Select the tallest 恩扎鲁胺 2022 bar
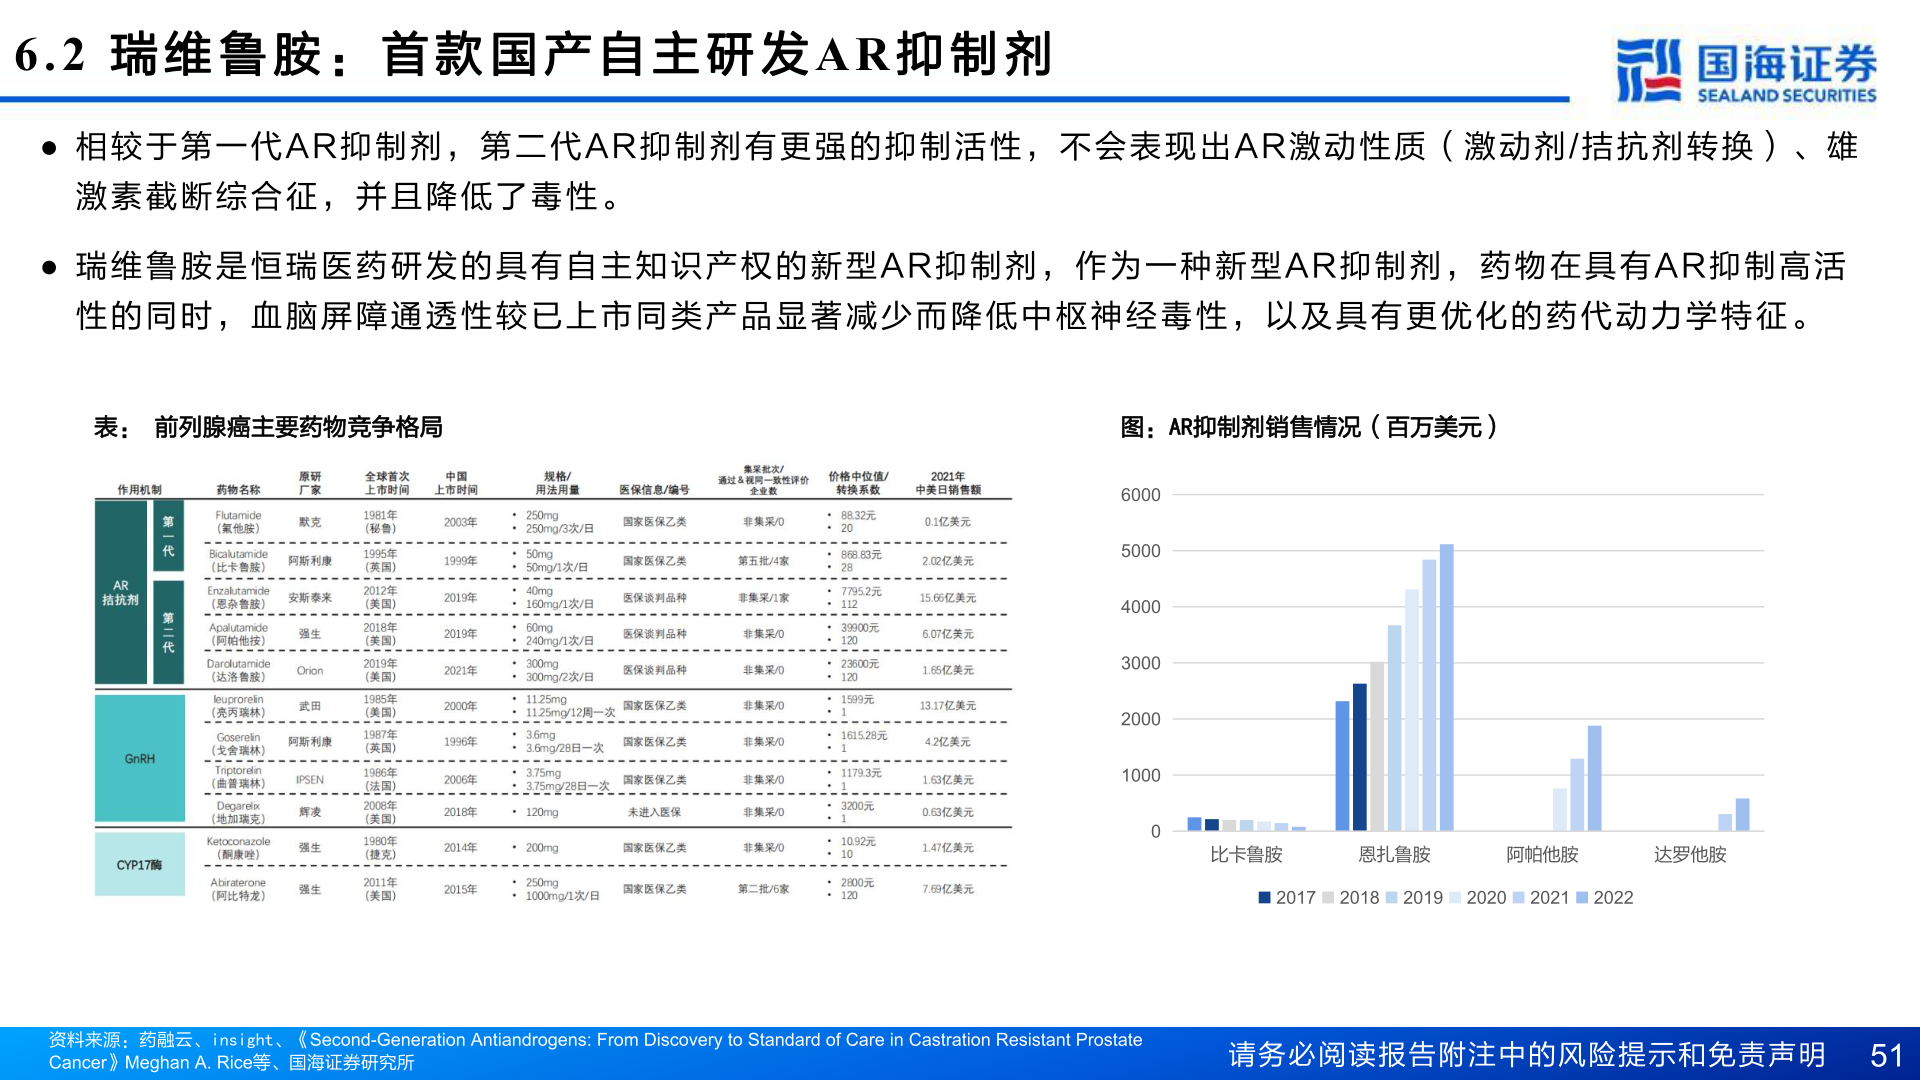This screenshot has width=1920, height=1080. pyautogui.click(x=1446, y=688)
